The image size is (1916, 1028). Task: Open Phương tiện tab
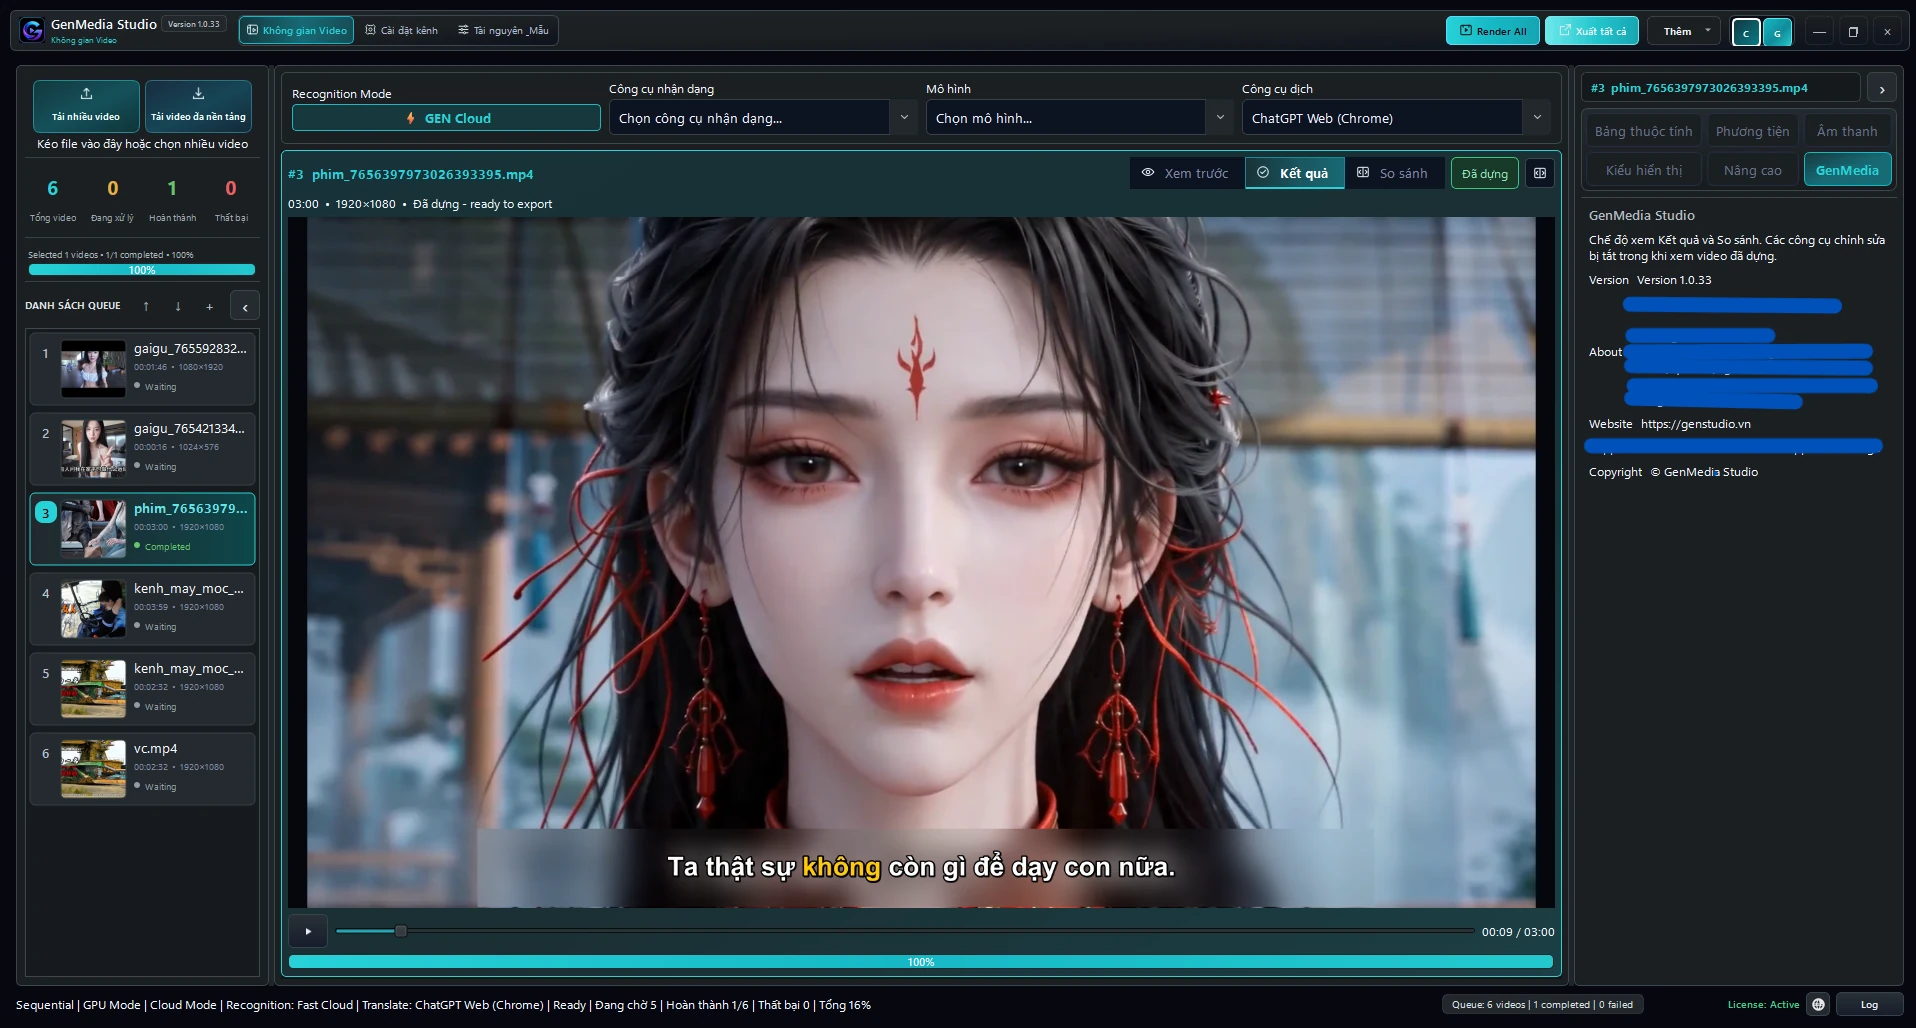[1752, 131]
